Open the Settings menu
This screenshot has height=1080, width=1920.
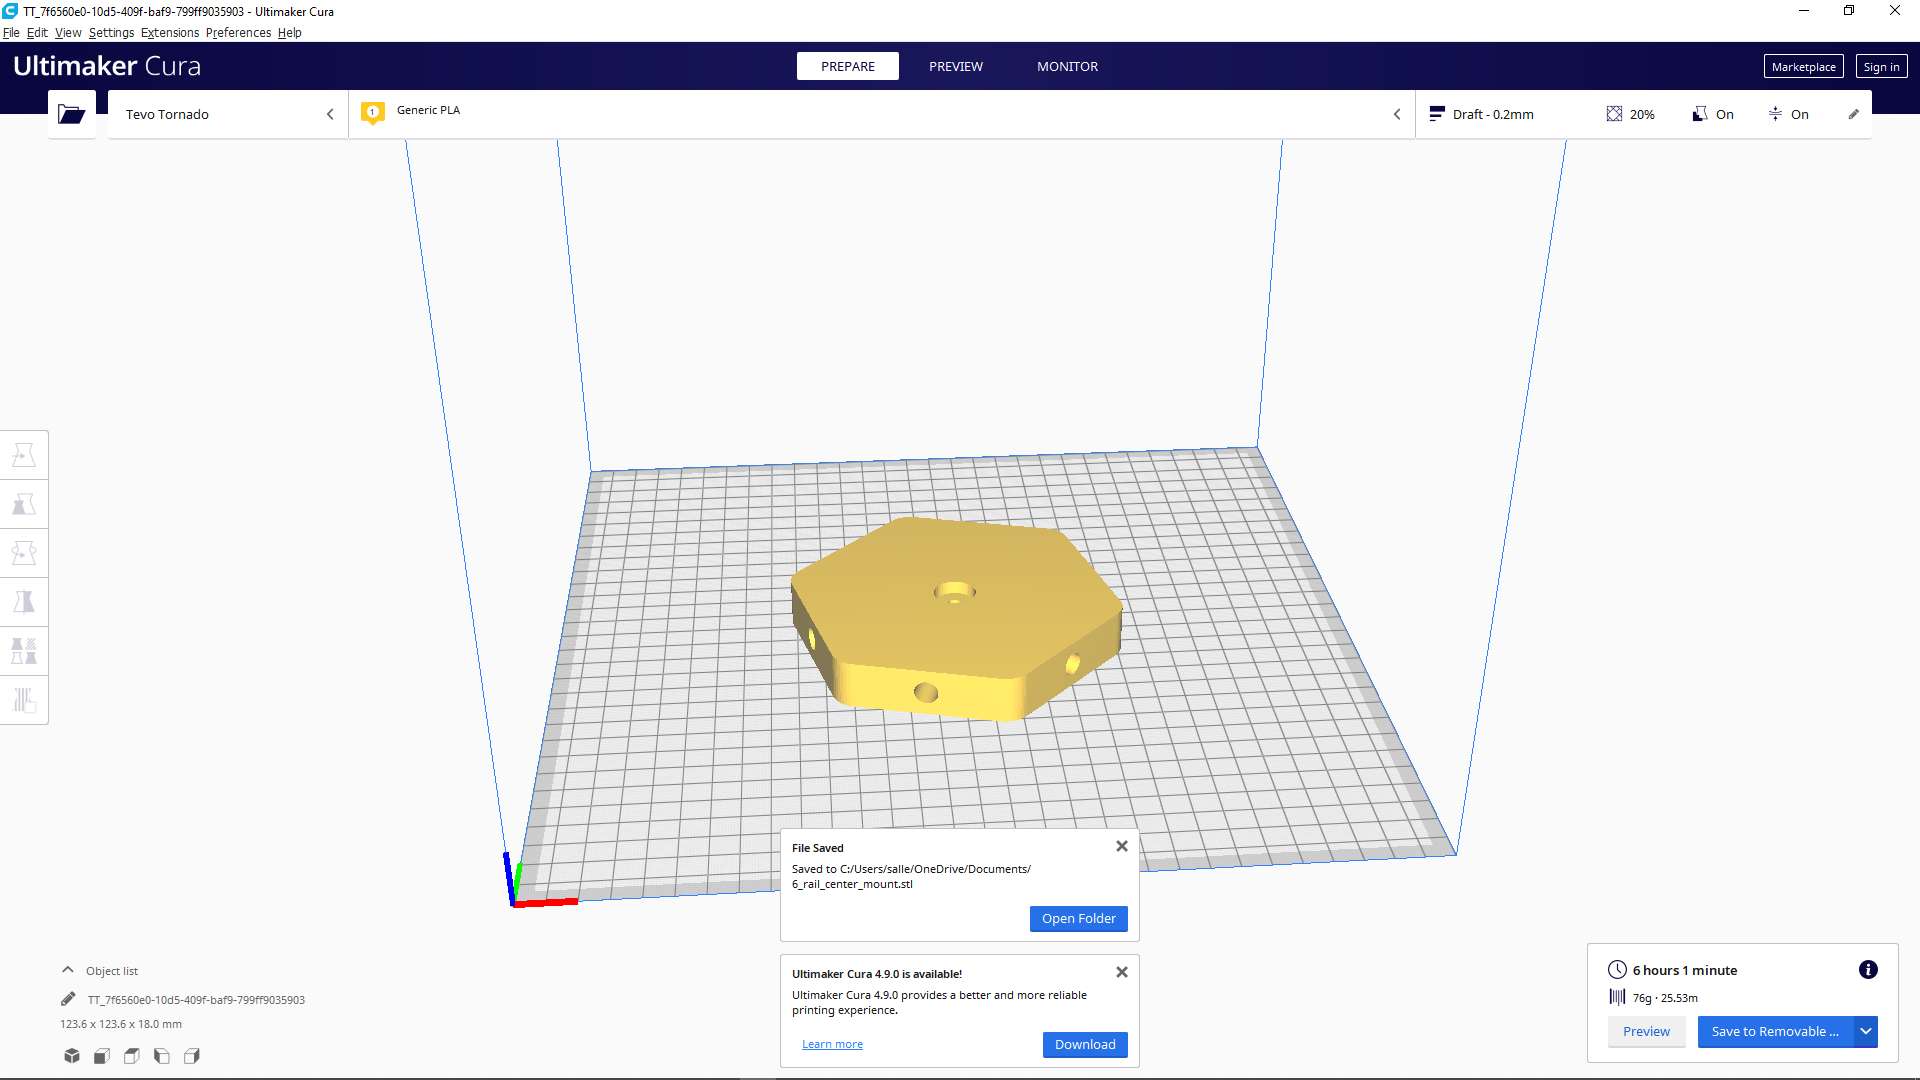111,33
